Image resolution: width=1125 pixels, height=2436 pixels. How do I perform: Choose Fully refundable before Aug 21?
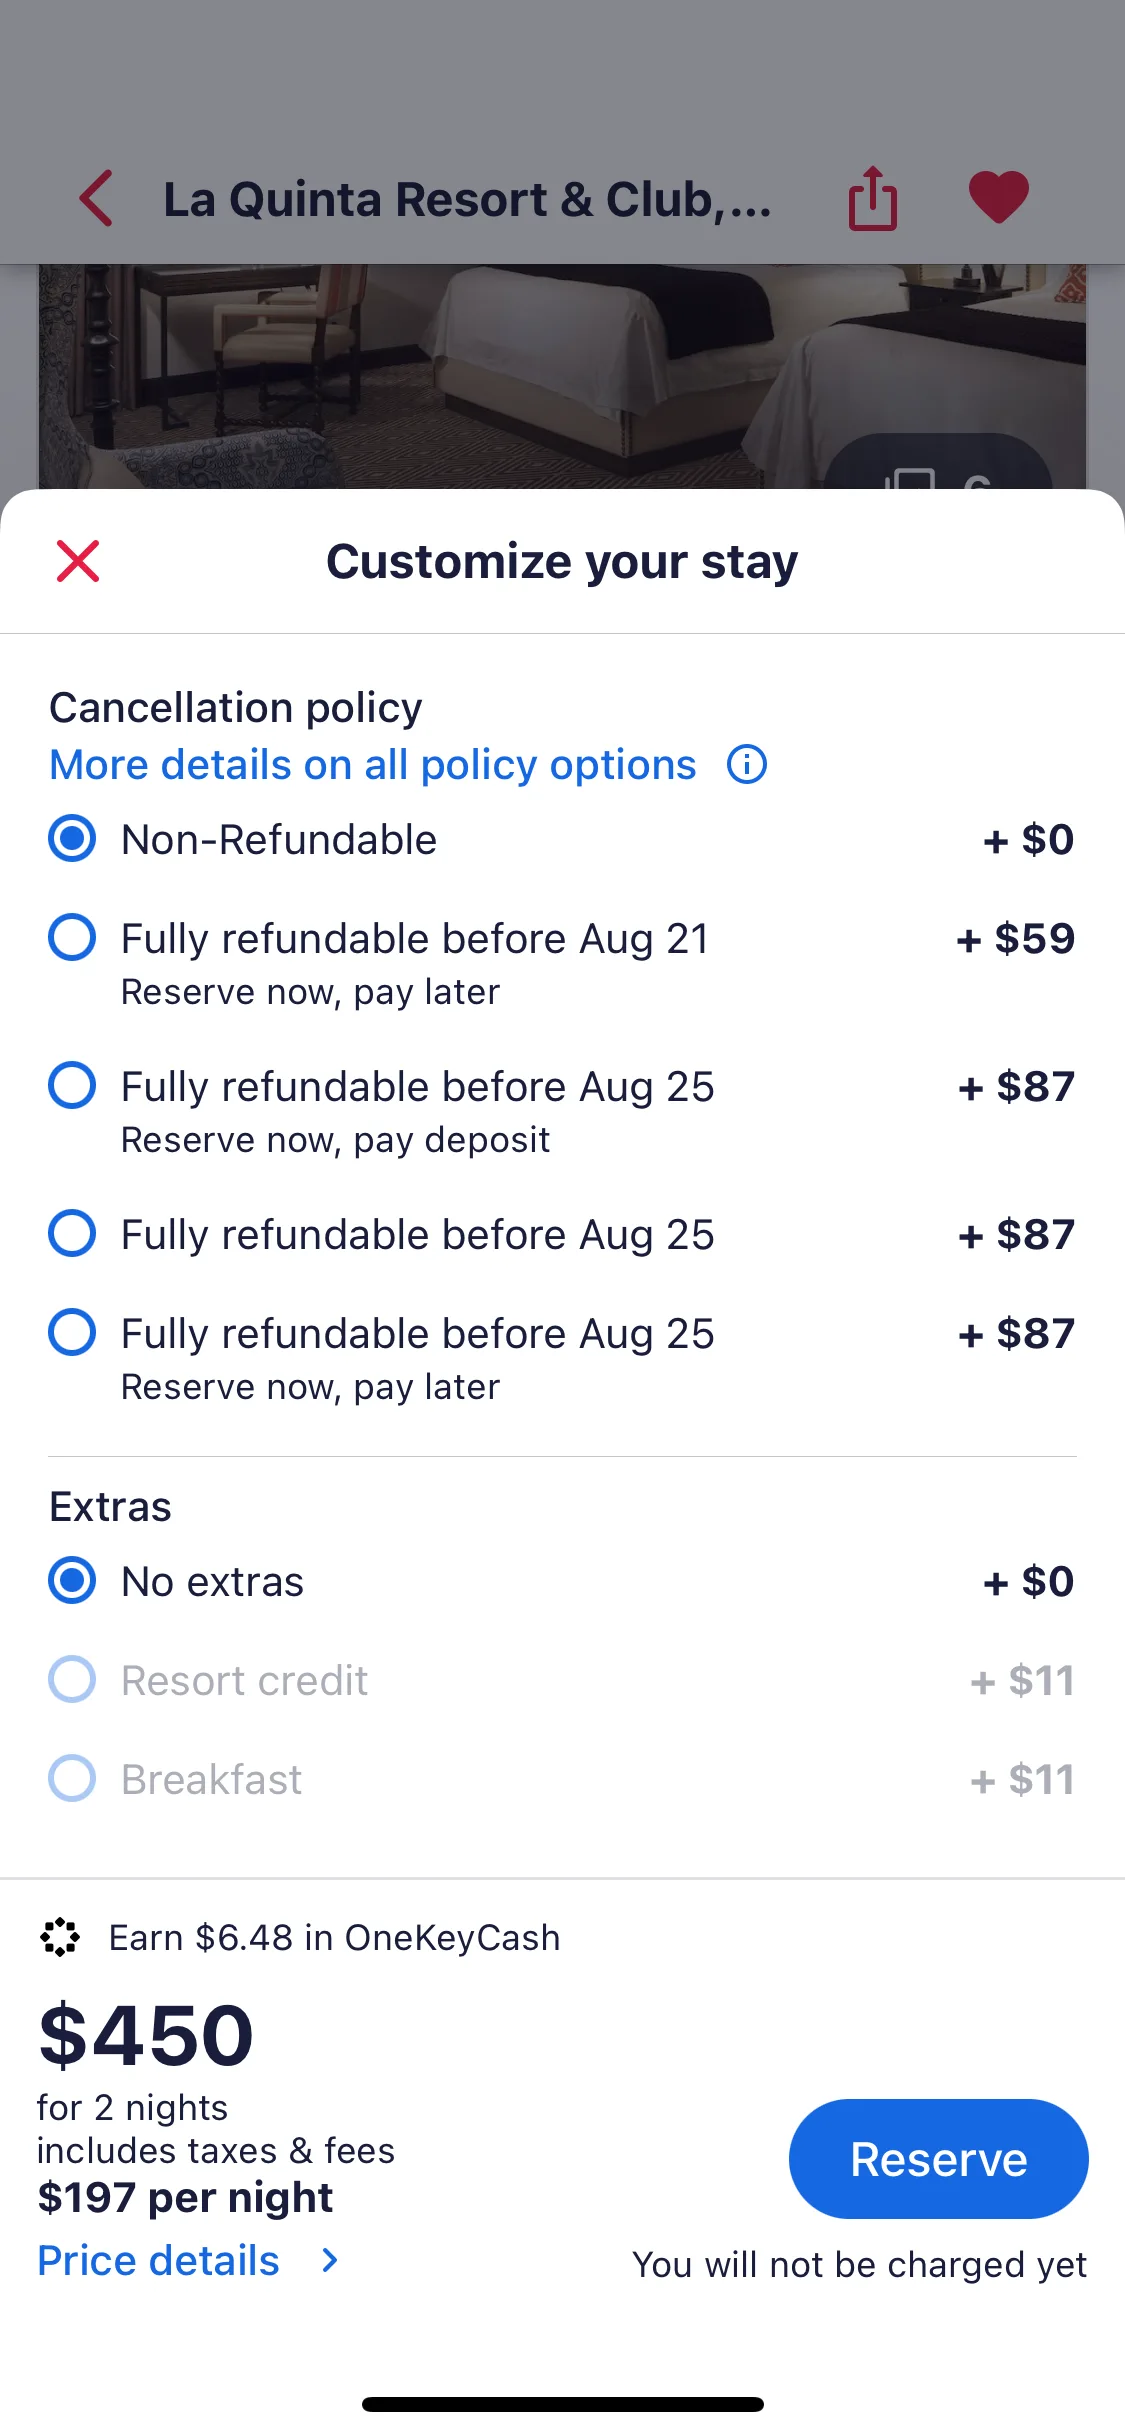coord(562,962)
